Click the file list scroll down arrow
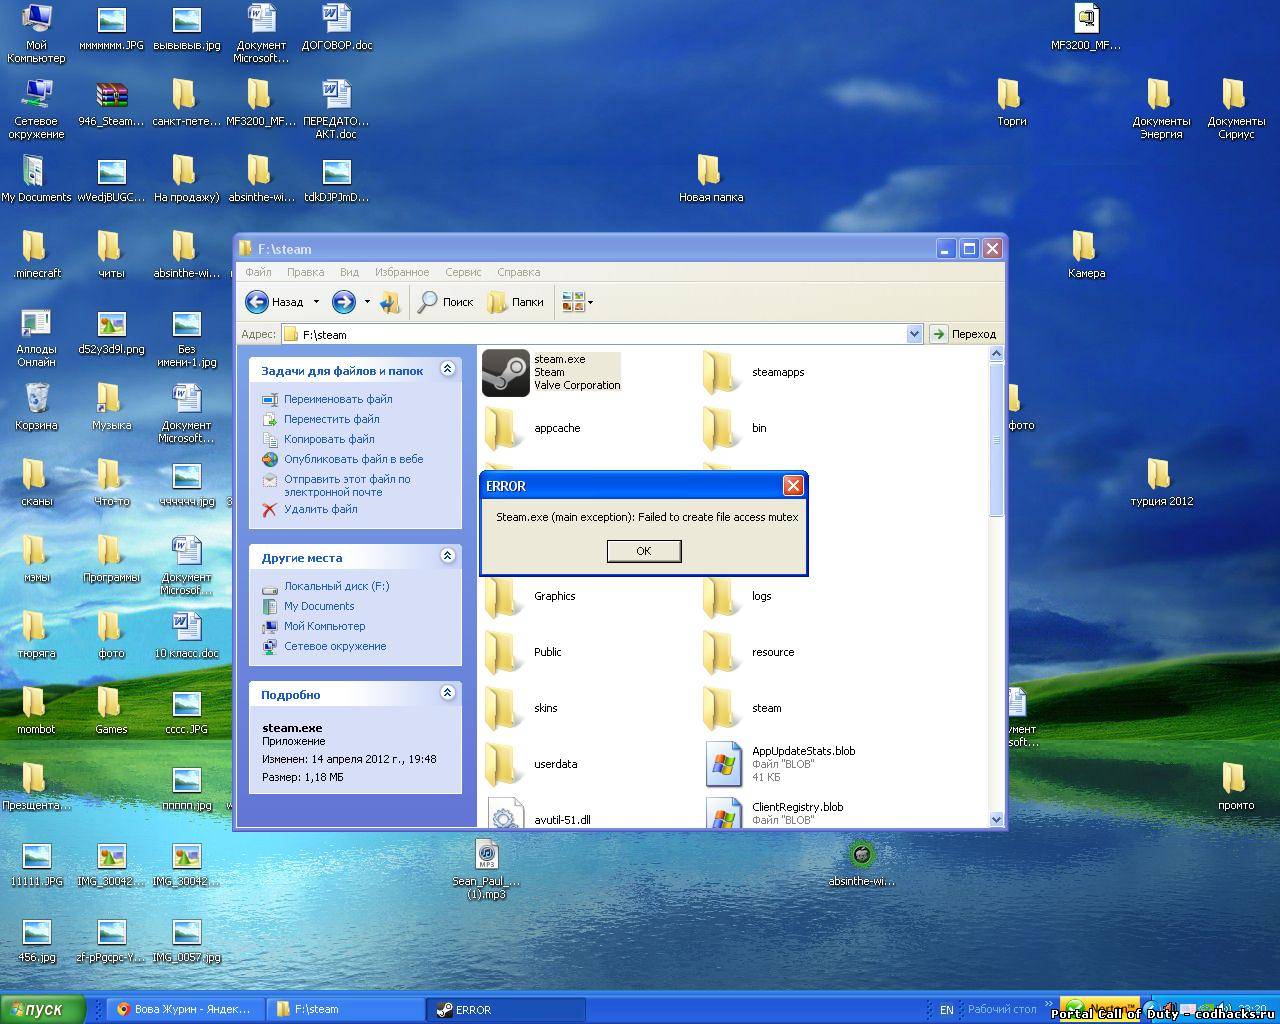This screenshot has height=1024, width=1280. [x=996, y=819]
